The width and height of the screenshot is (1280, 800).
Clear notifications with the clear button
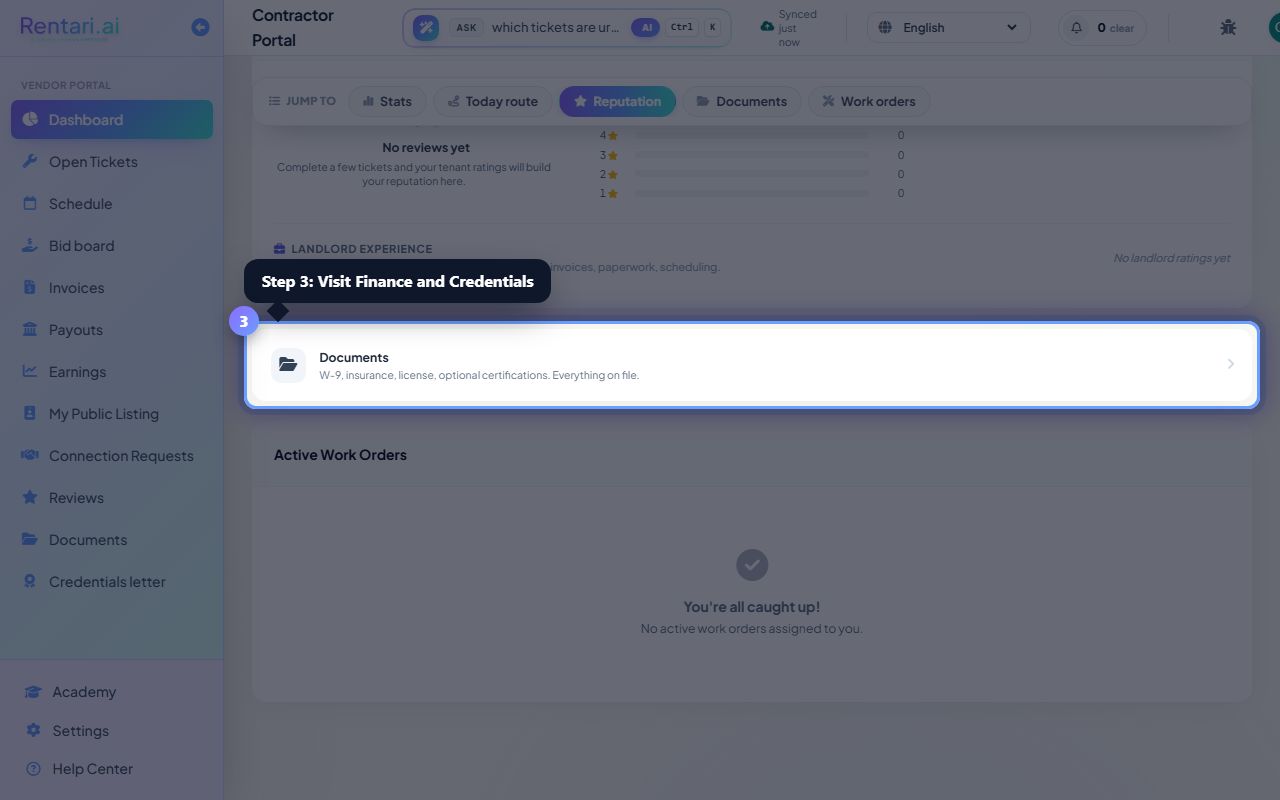[x=1122, y=28]
